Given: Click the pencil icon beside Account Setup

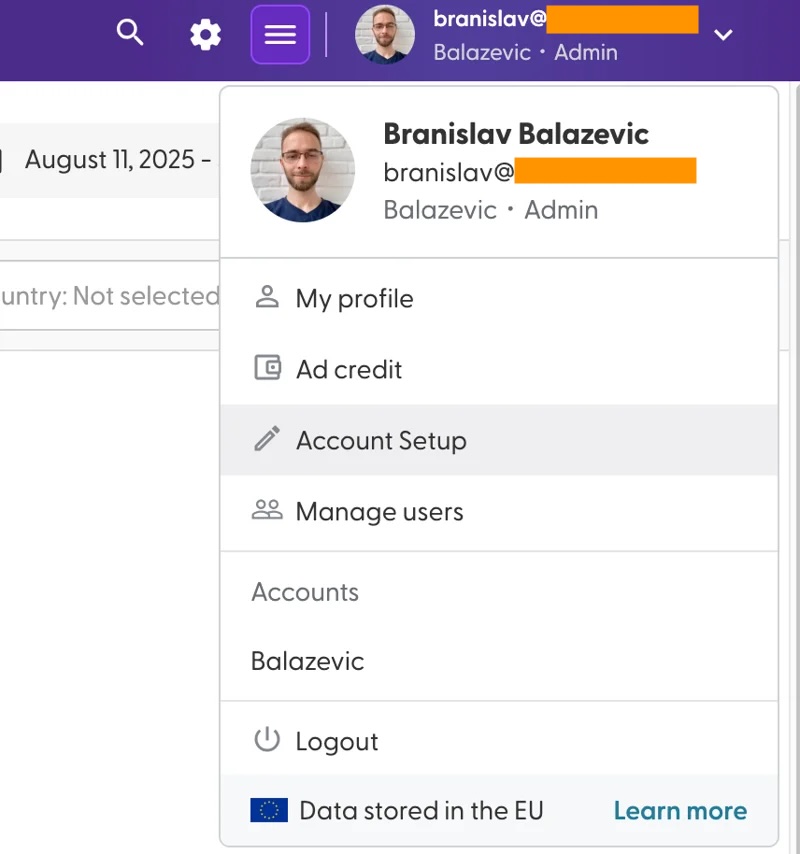Looking at the screenshot, I should tap(267, 439).
